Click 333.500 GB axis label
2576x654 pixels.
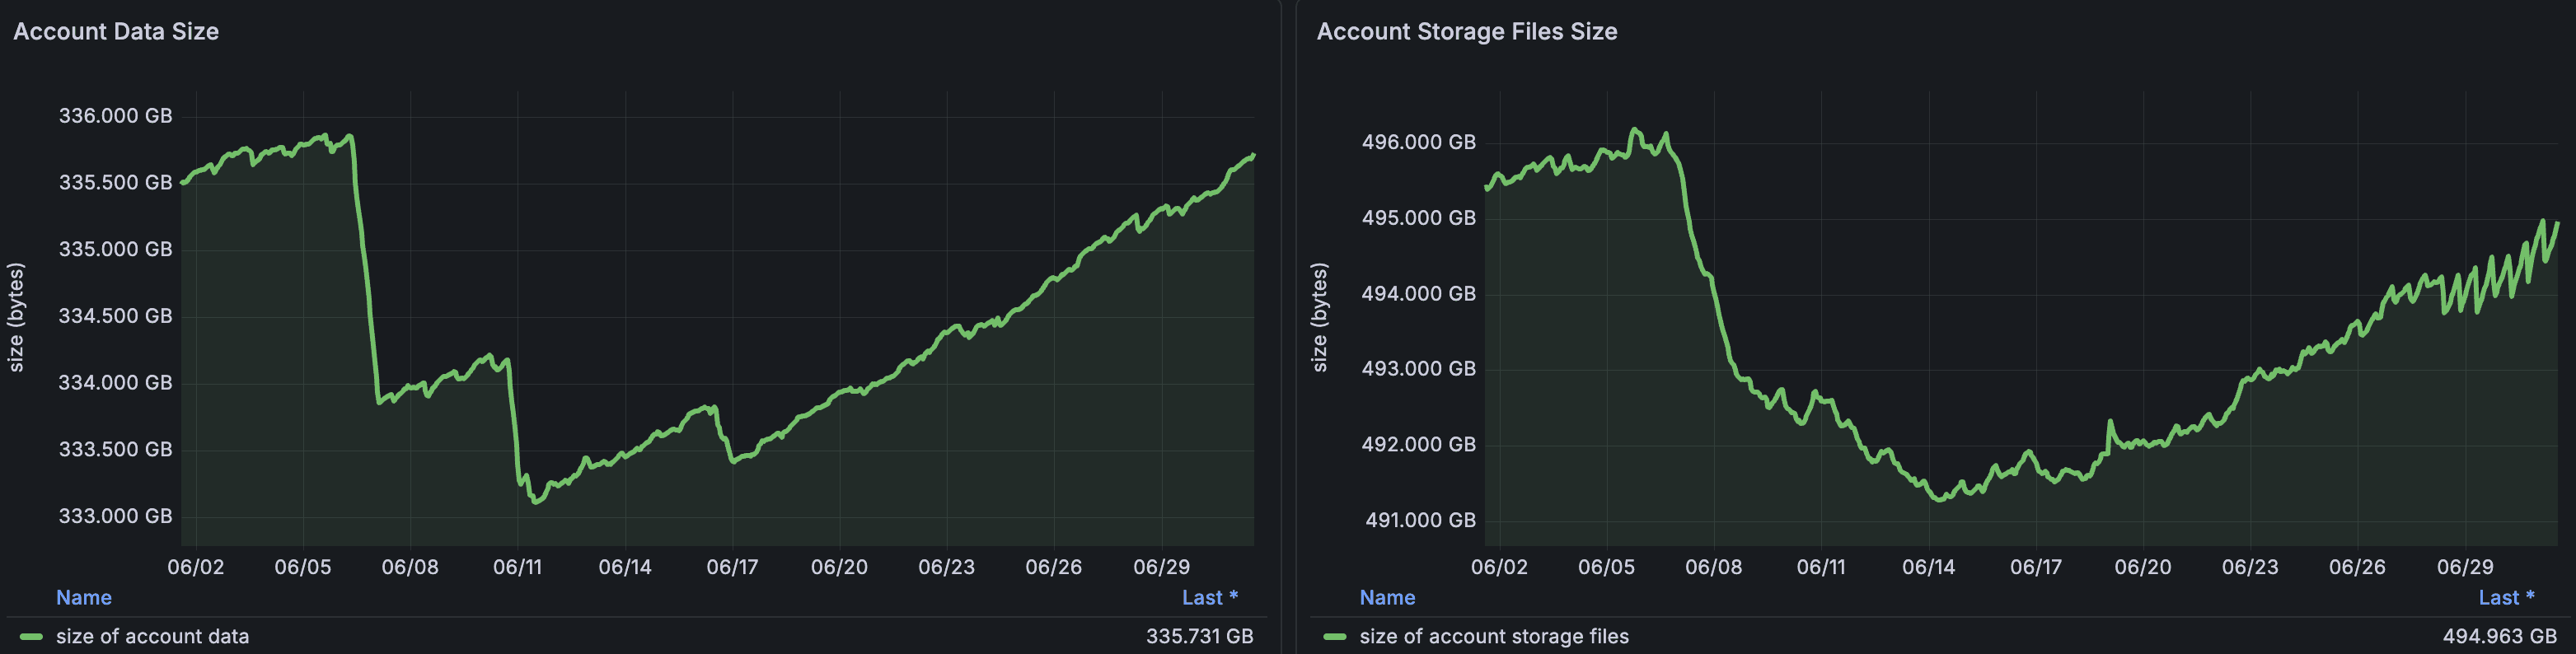[115, 450]
